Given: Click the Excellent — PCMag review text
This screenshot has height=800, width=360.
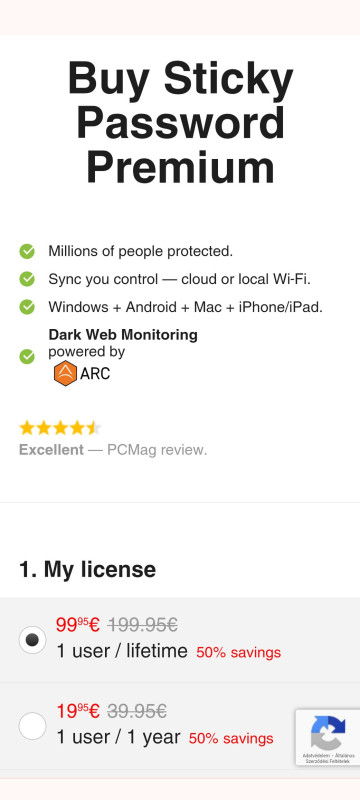Looking at the screenshot, I should (113, 450).
